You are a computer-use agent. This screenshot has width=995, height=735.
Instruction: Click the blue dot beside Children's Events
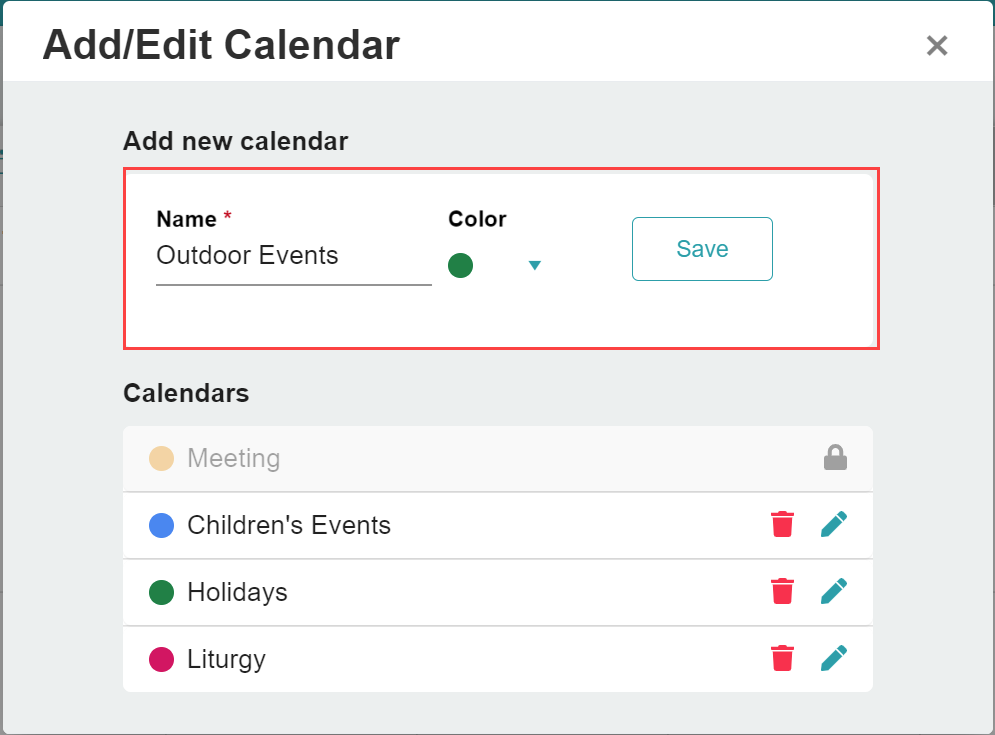(x=161, y=525)
